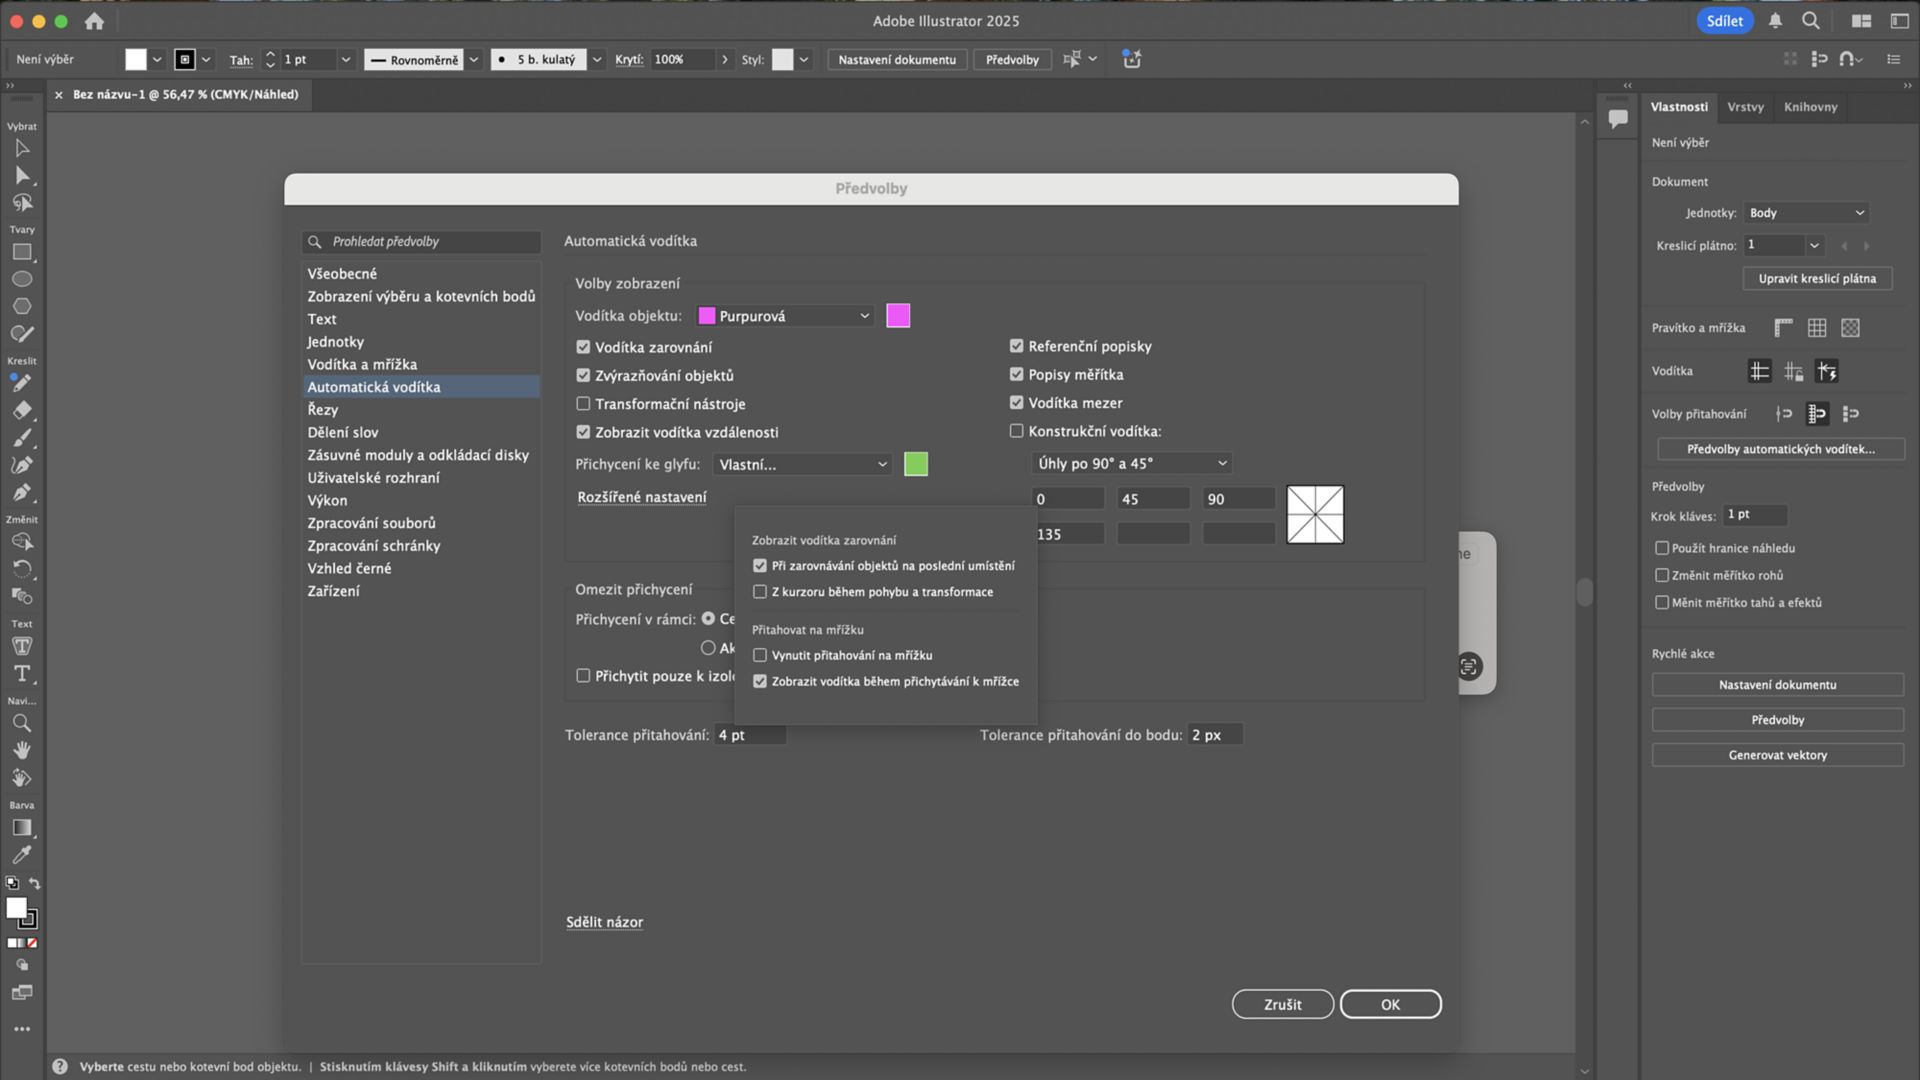Open the Rozšířené nastavení link
1920x1080 pixels.
[642, 497]
